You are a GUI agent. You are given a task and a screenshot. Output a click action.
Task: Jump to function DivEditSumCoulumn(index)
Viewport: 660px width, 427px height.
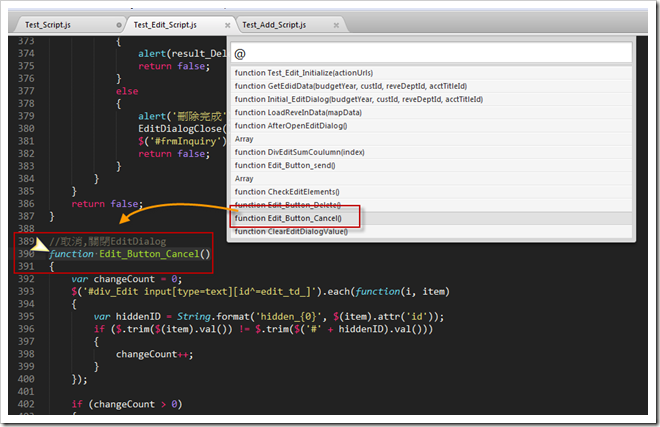(x=431, y=152)
